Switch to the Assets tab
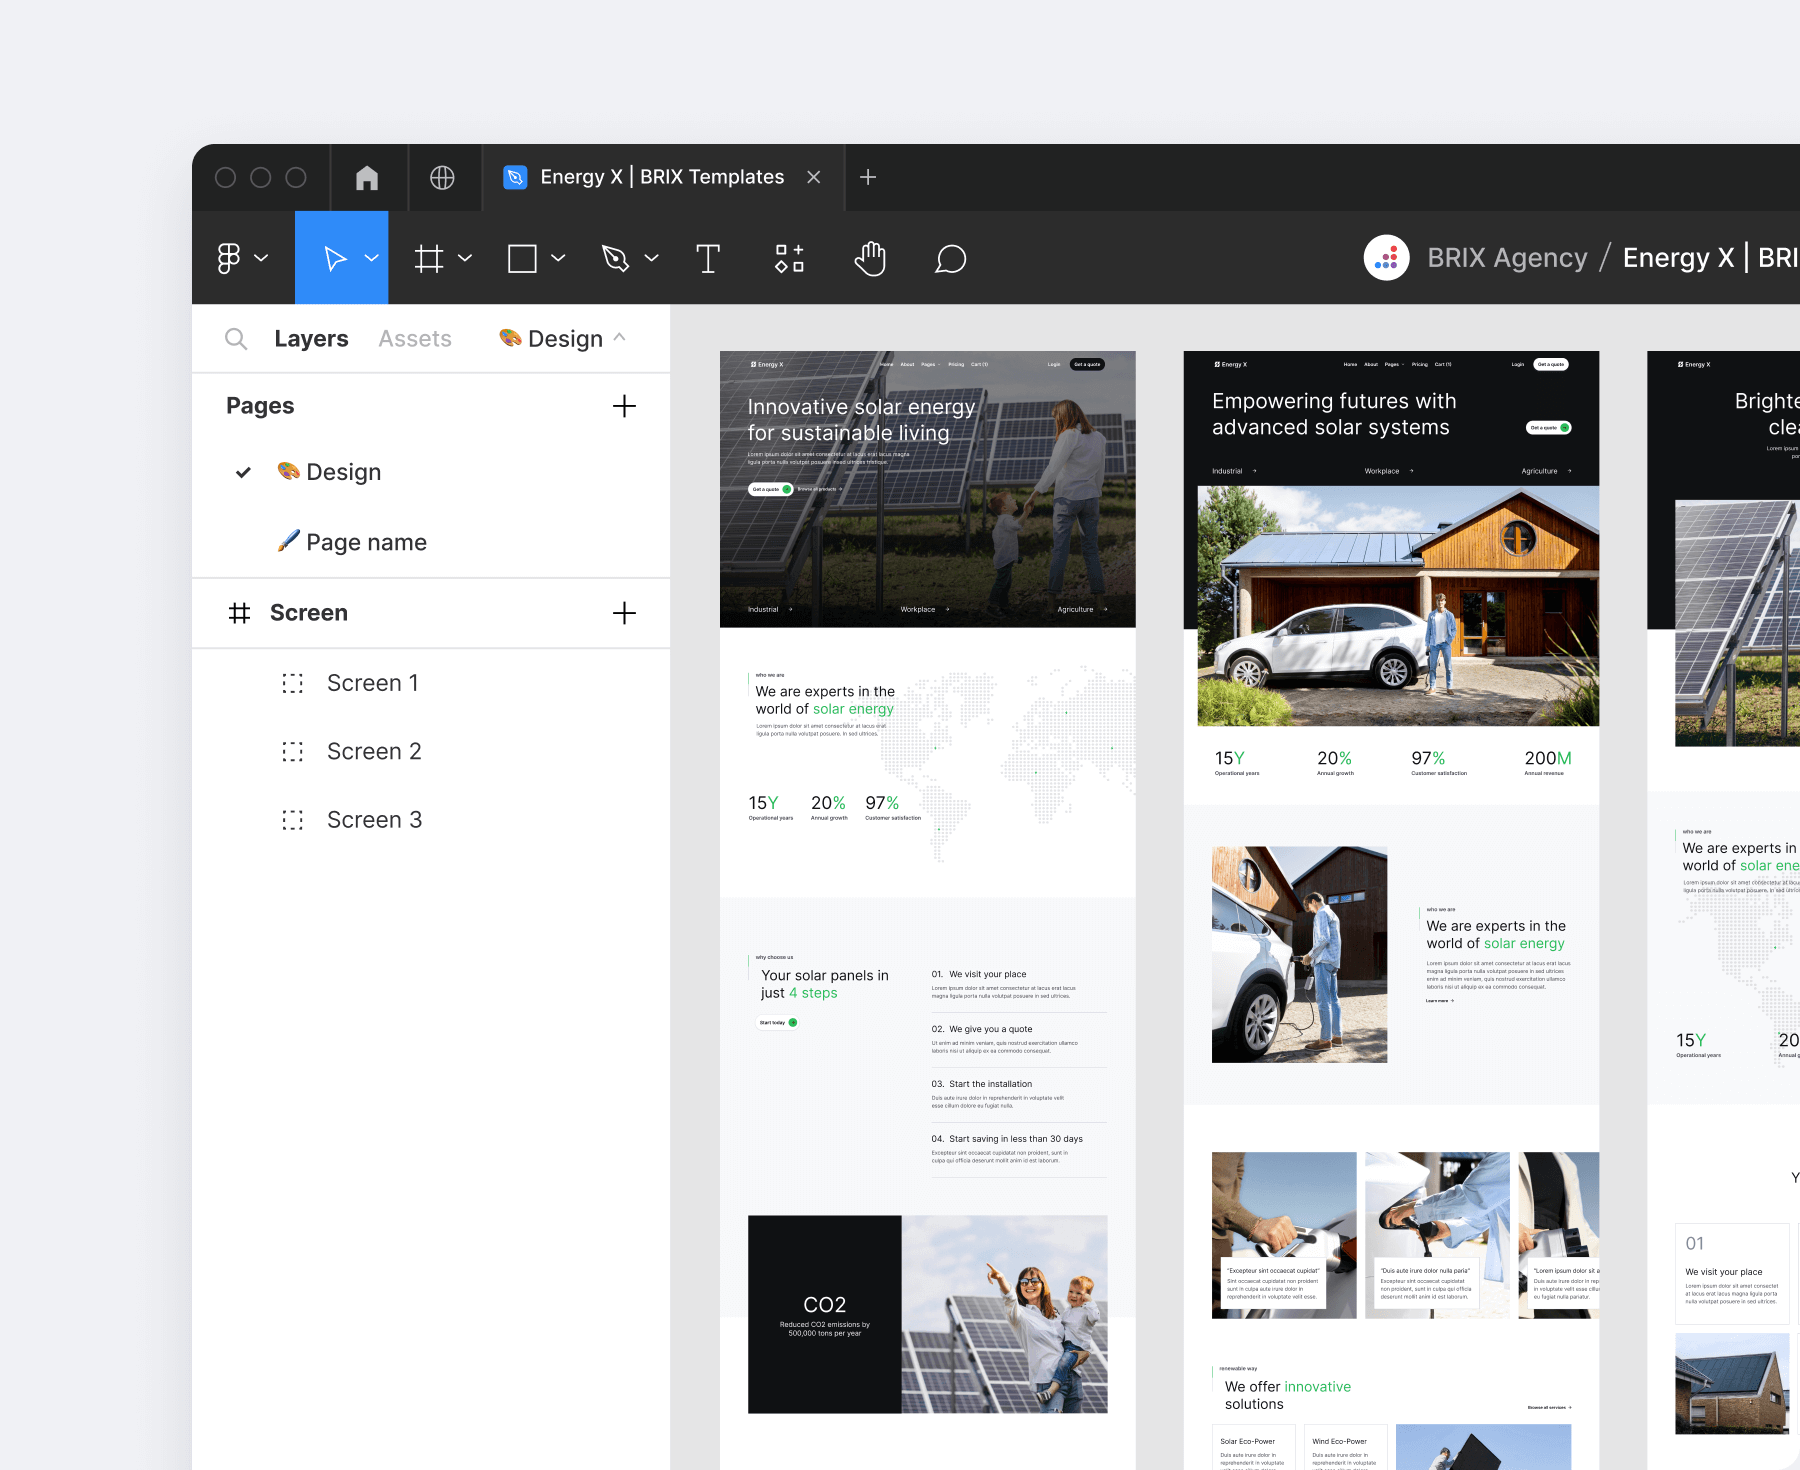Viewport: 1800px width, 1470px height. pyautogui.click(x=414, y=338)
